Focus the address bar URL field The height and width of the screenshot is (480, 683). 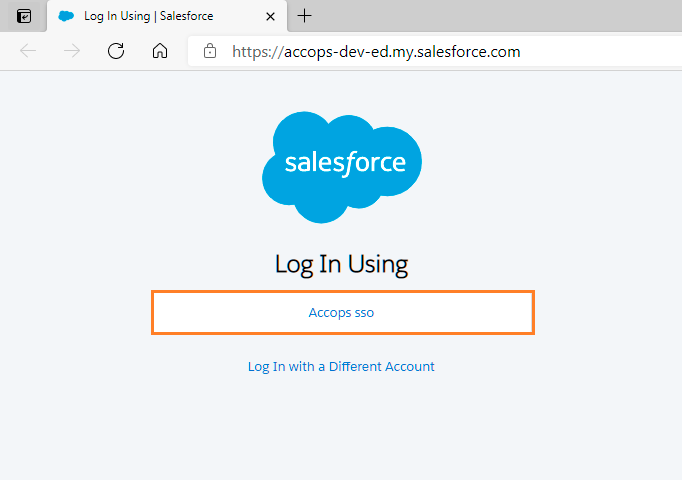coord(450,51)
